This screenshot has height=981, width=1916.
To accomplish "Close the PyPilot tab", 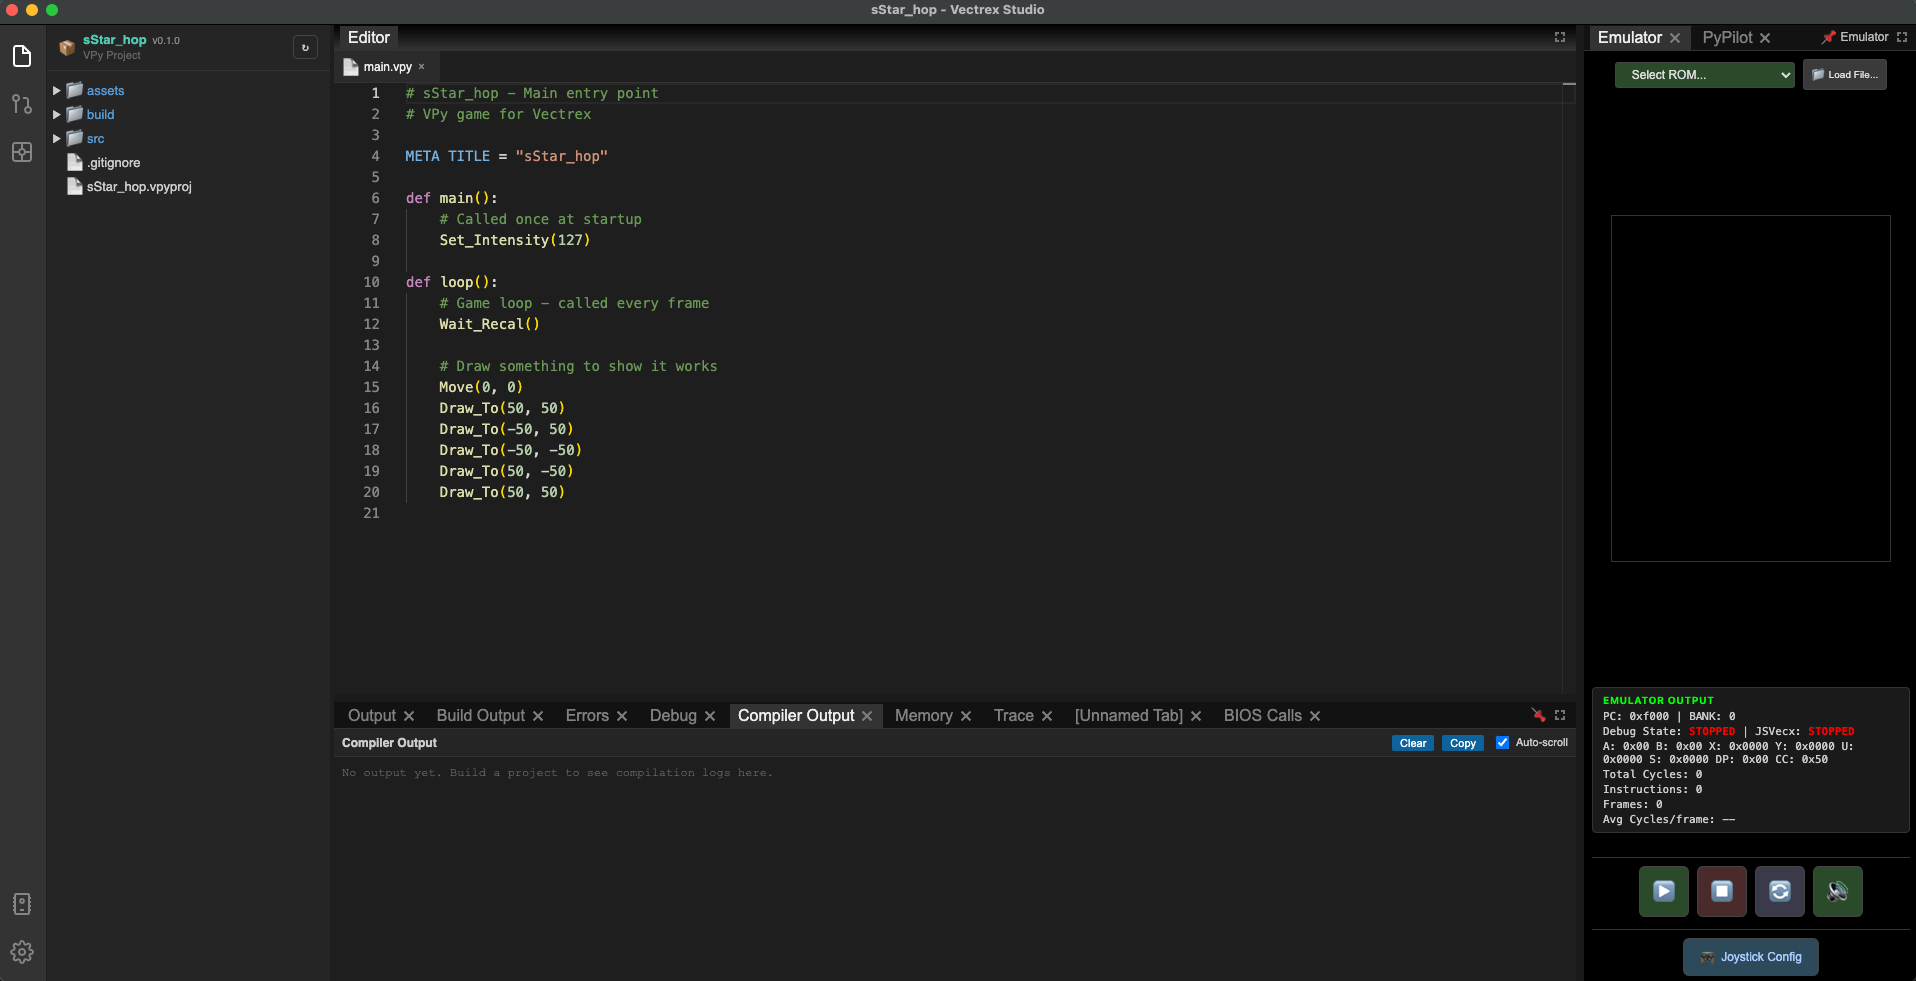I will [x=1765, y=38].
